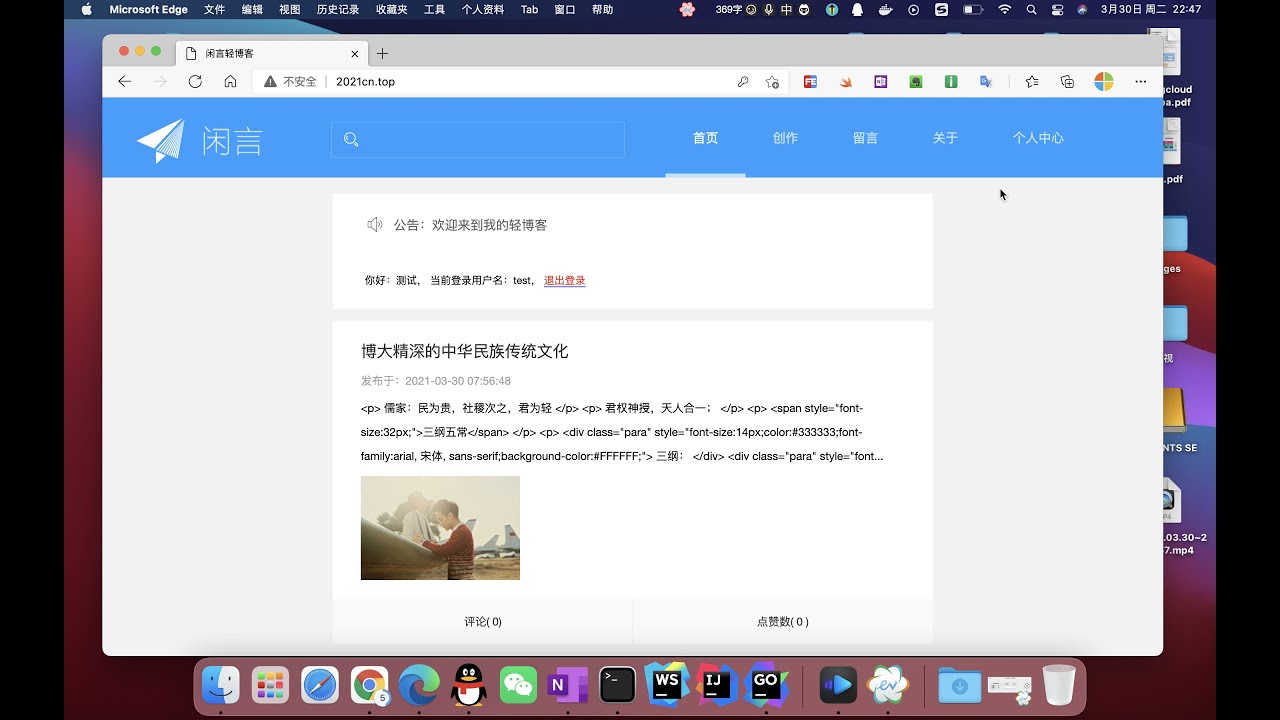Click the 评论(0) comments button
This screenshot has width=1280, height=720.
[x=483, y=622]
